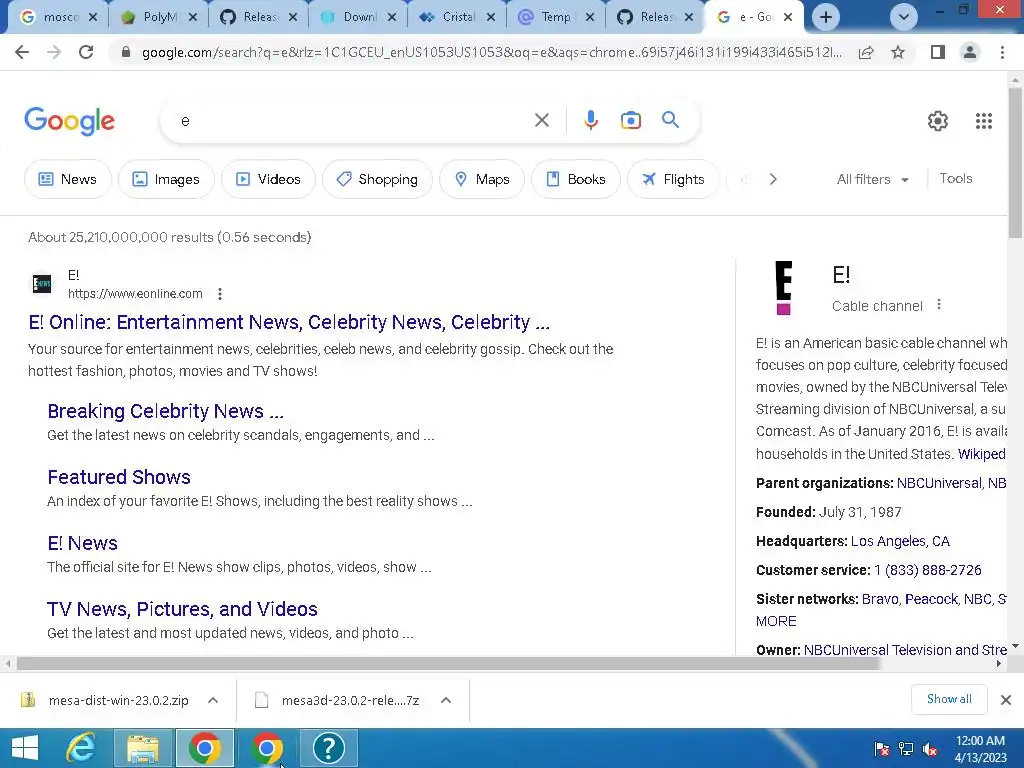Click the Action Center flag tray icon

[882, 749]
